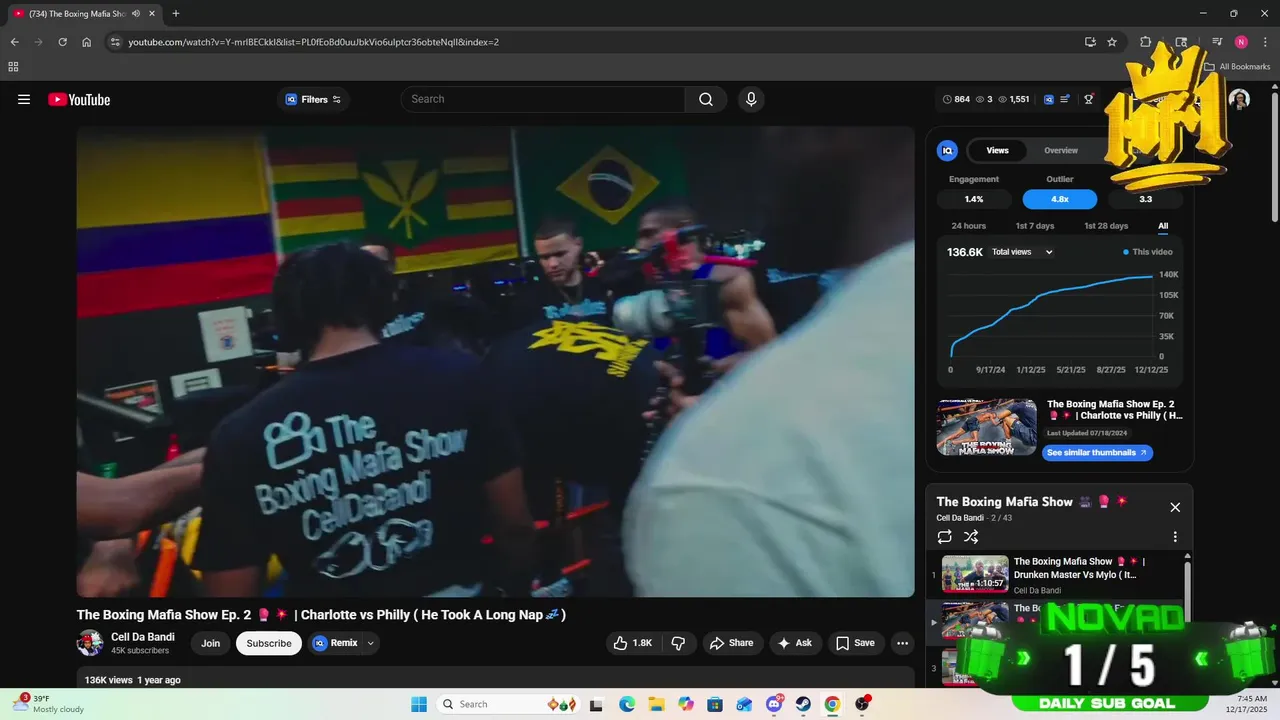The height and width of the screenshot is (720, 1280).
Task: Toggle playlist shuffle icon
Action: pyautogui.click(x=971, y=537)
